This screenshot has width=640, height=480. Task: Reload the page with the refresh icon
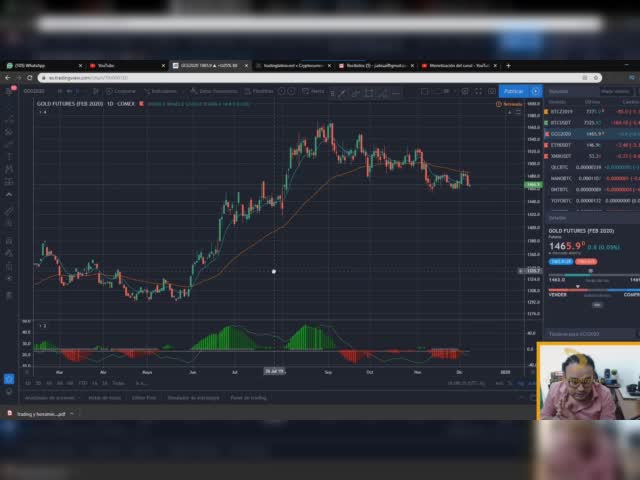[x=30, y=78]
